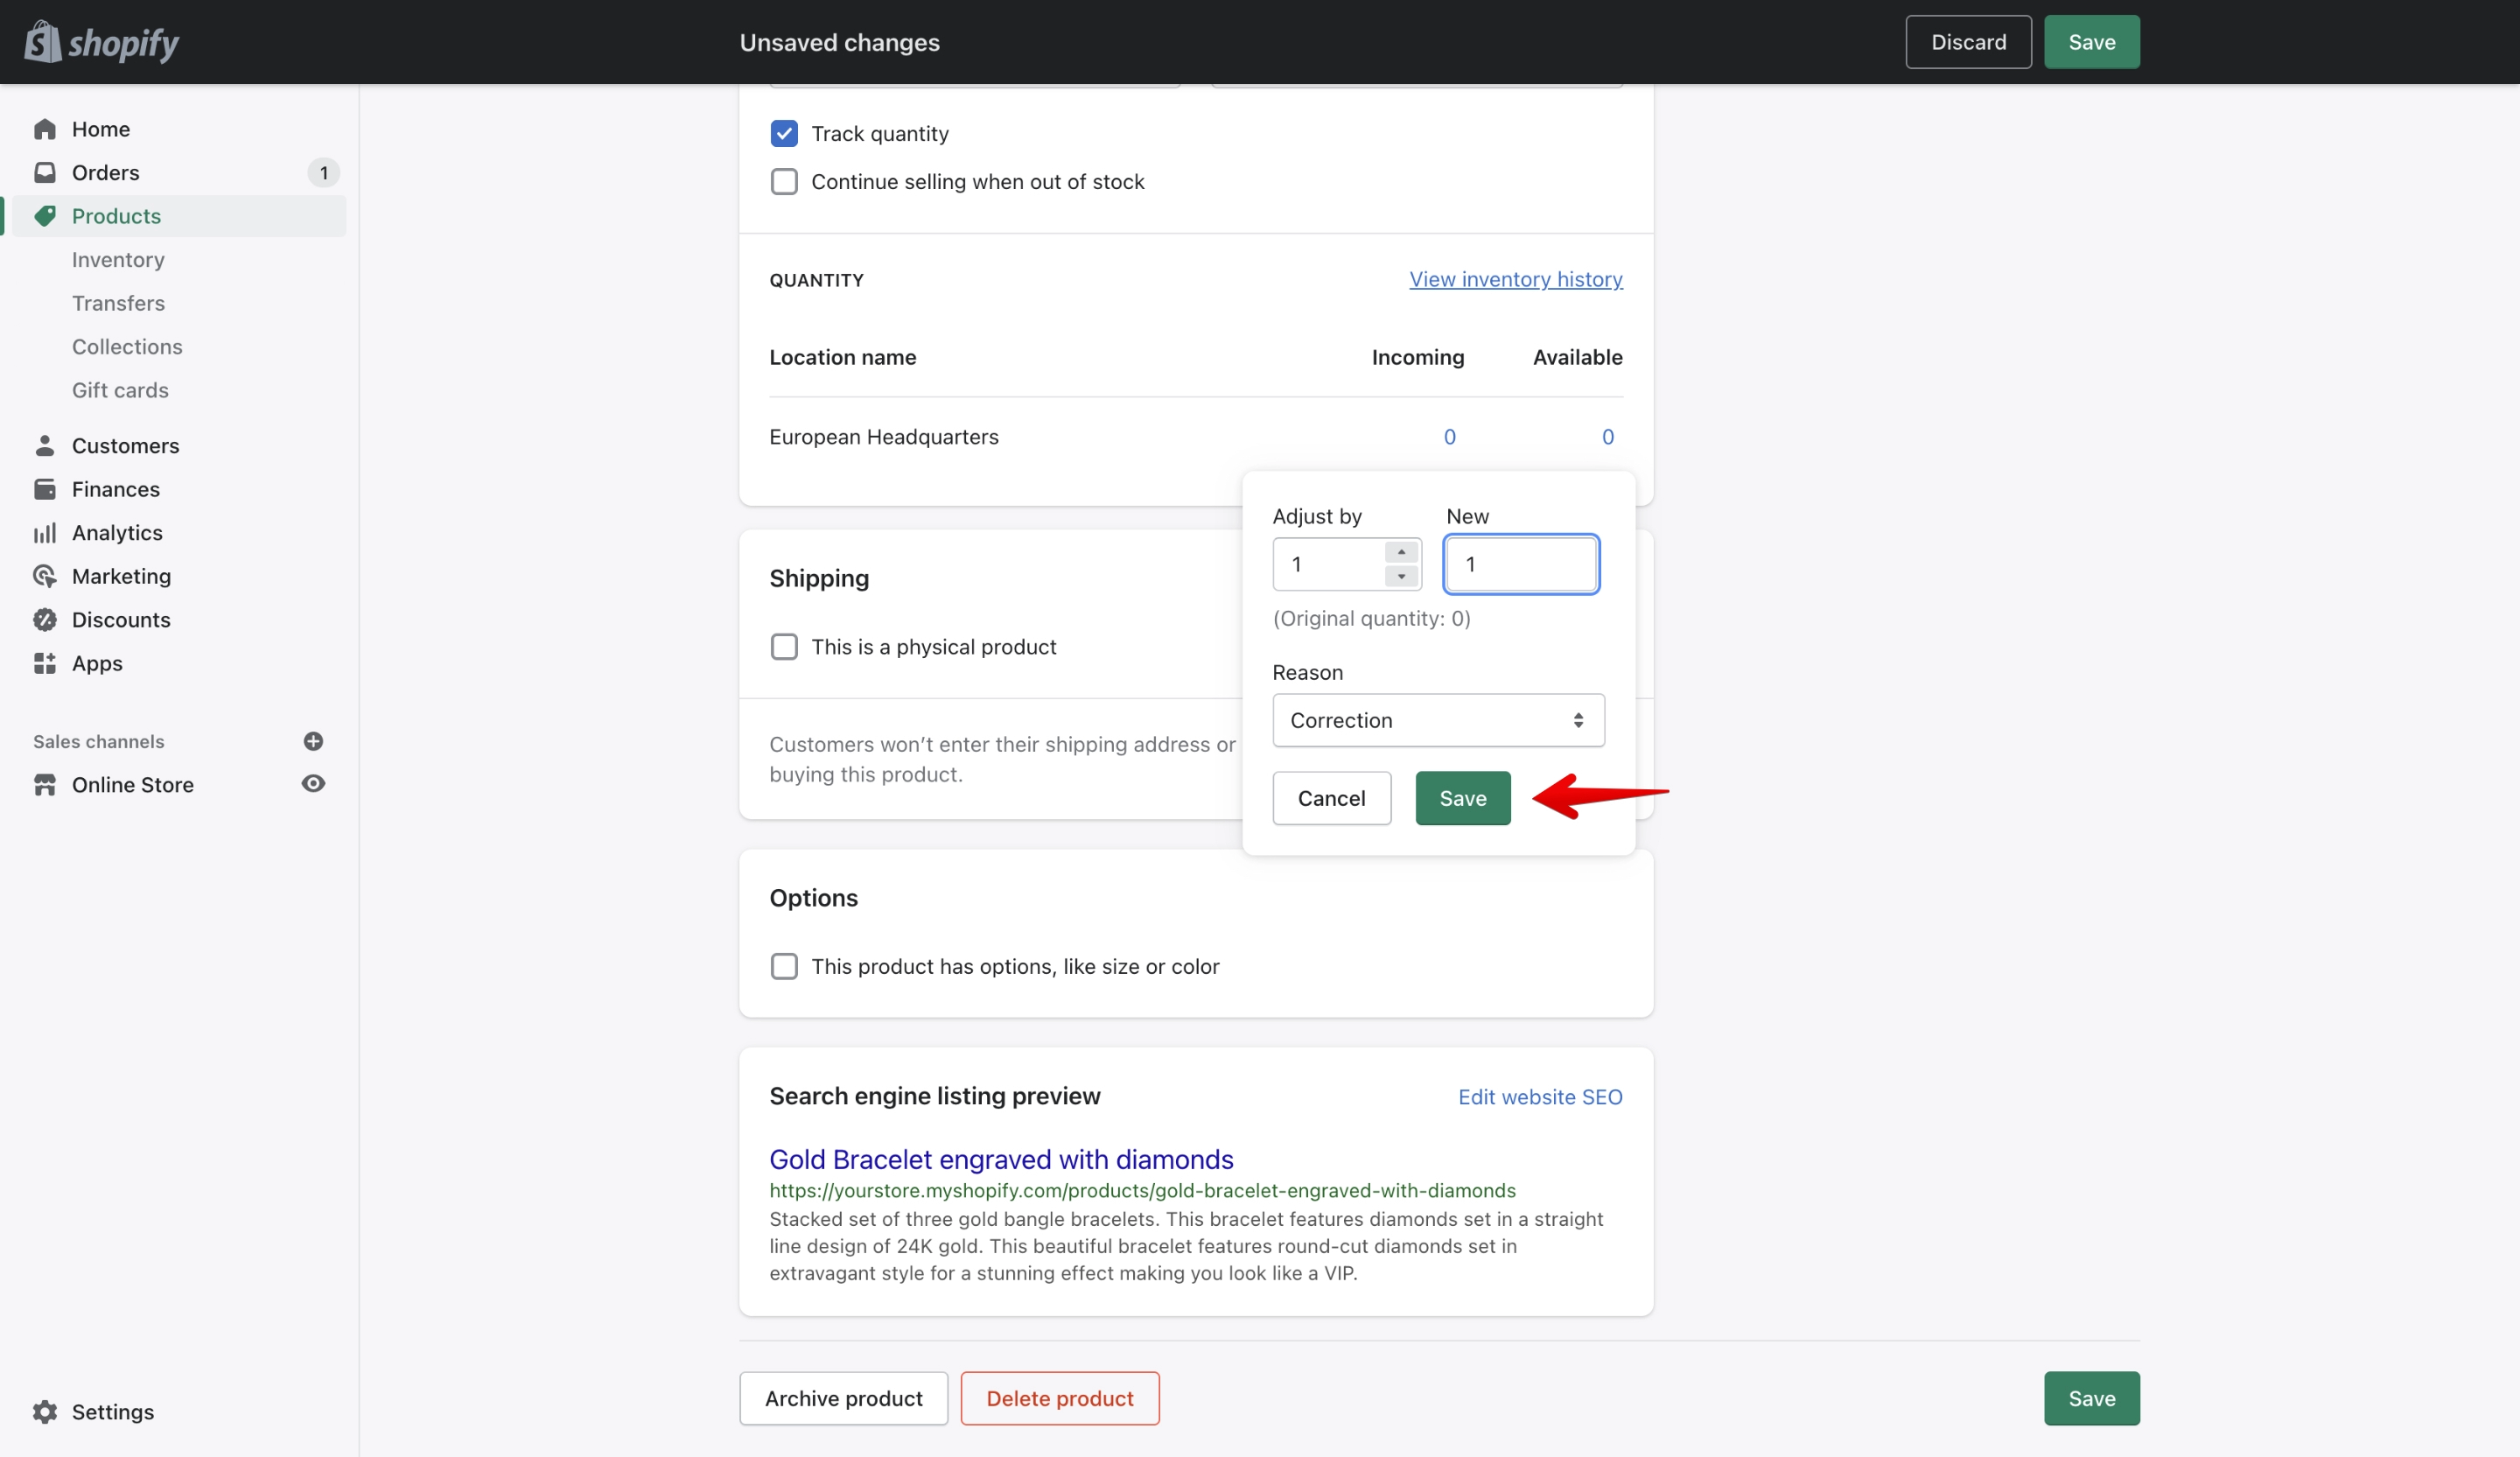Click the New quantity input field
This screenshot has width=2520, height=1457.
click(1521, 564)
